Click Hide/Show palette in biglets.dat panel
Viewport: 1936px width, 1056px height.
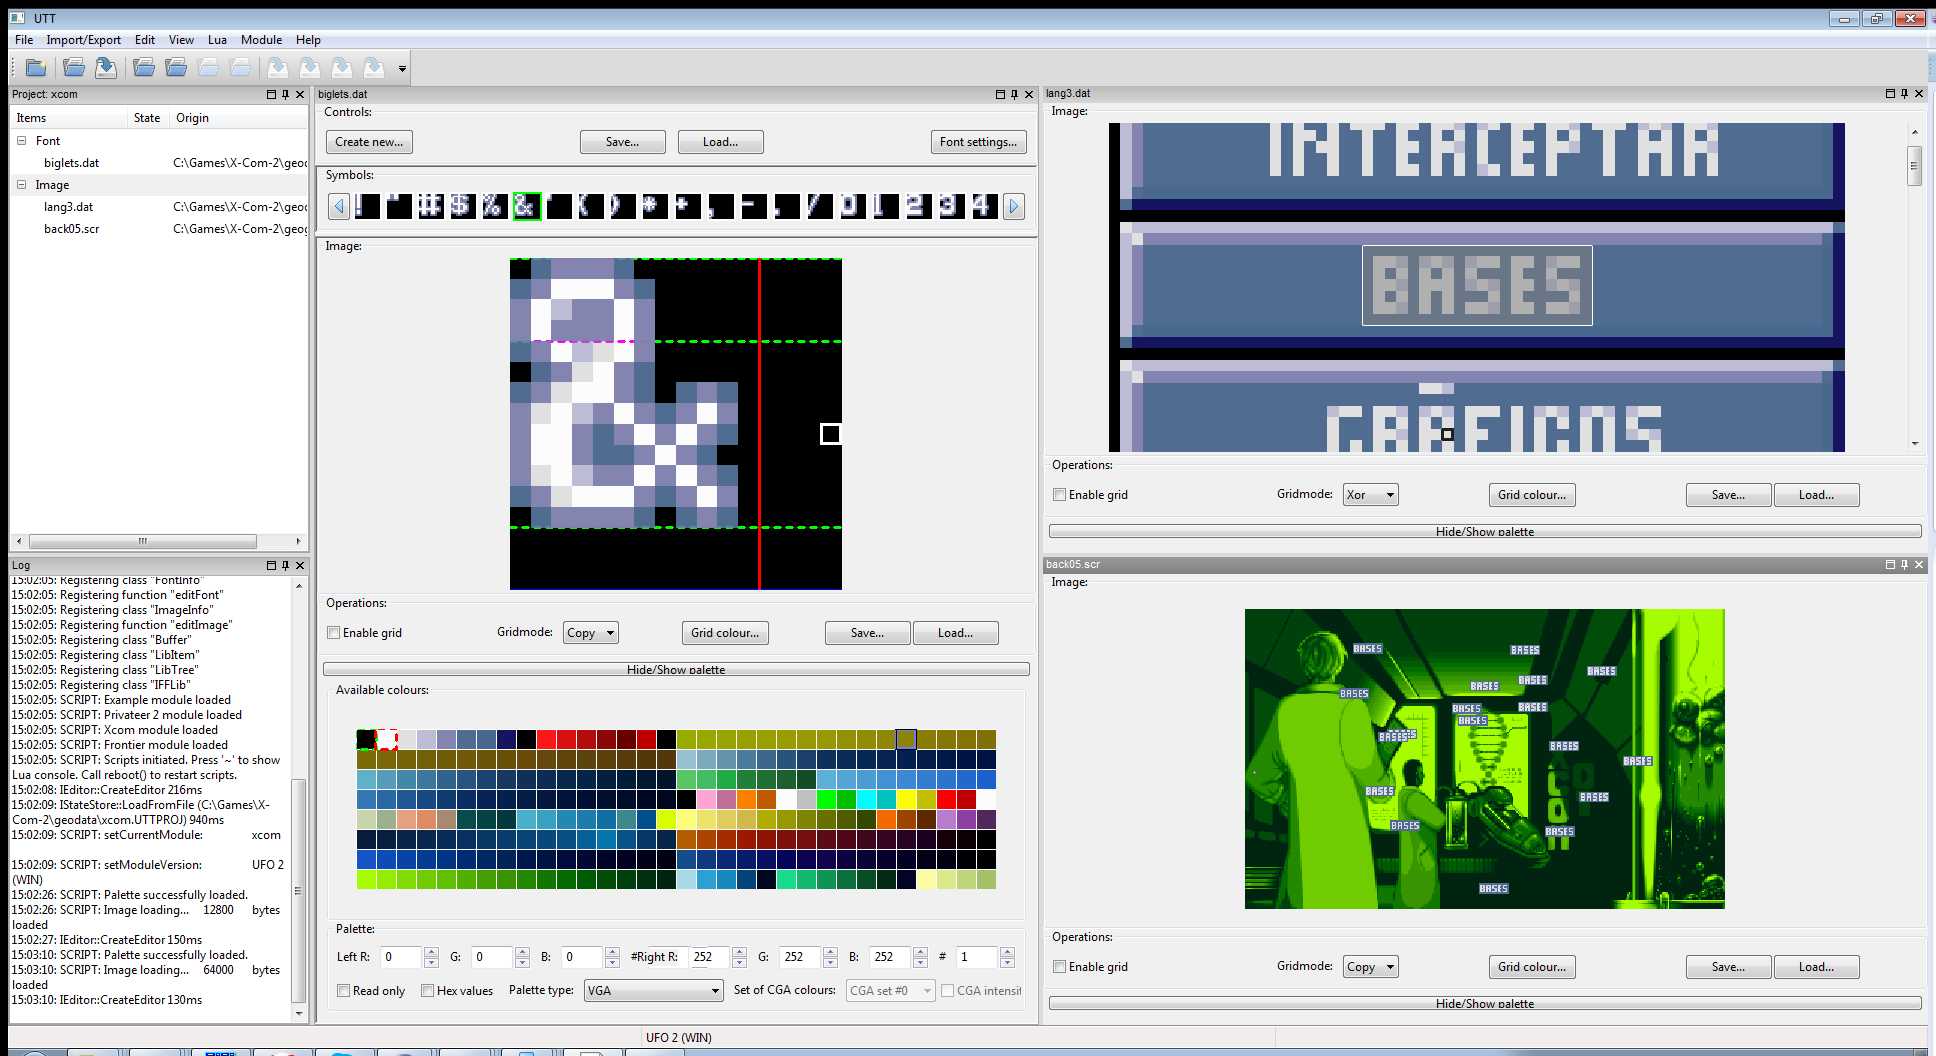[x=676, y=669]
